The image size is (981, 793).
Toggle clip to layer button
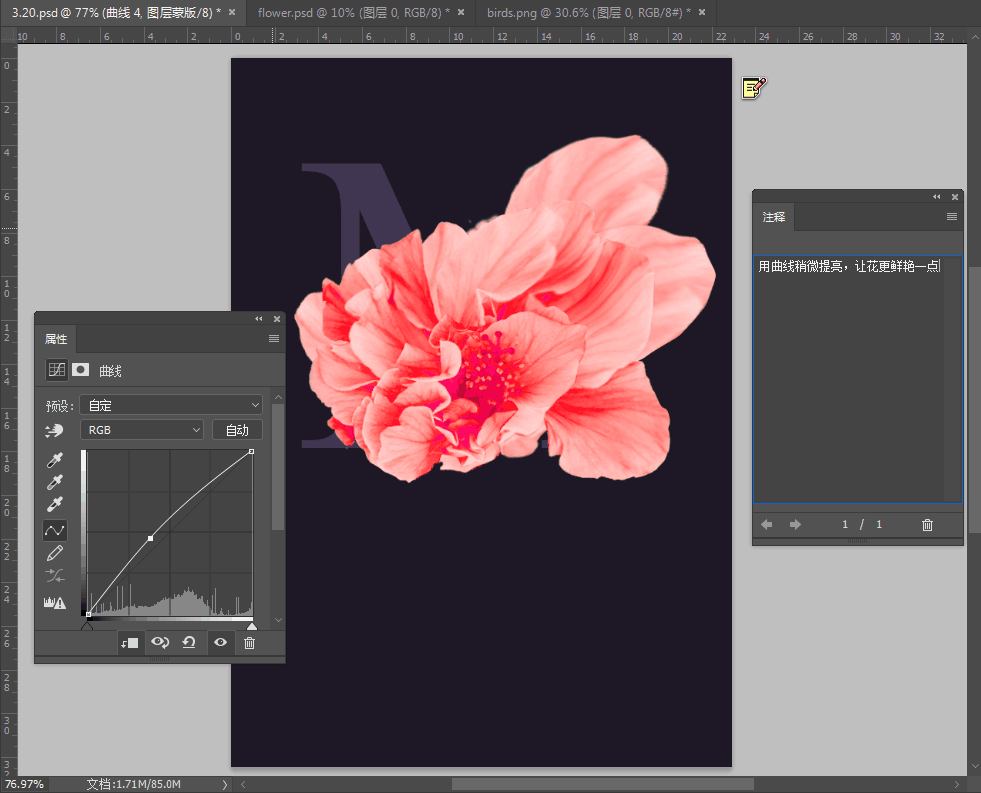point(129,643)
